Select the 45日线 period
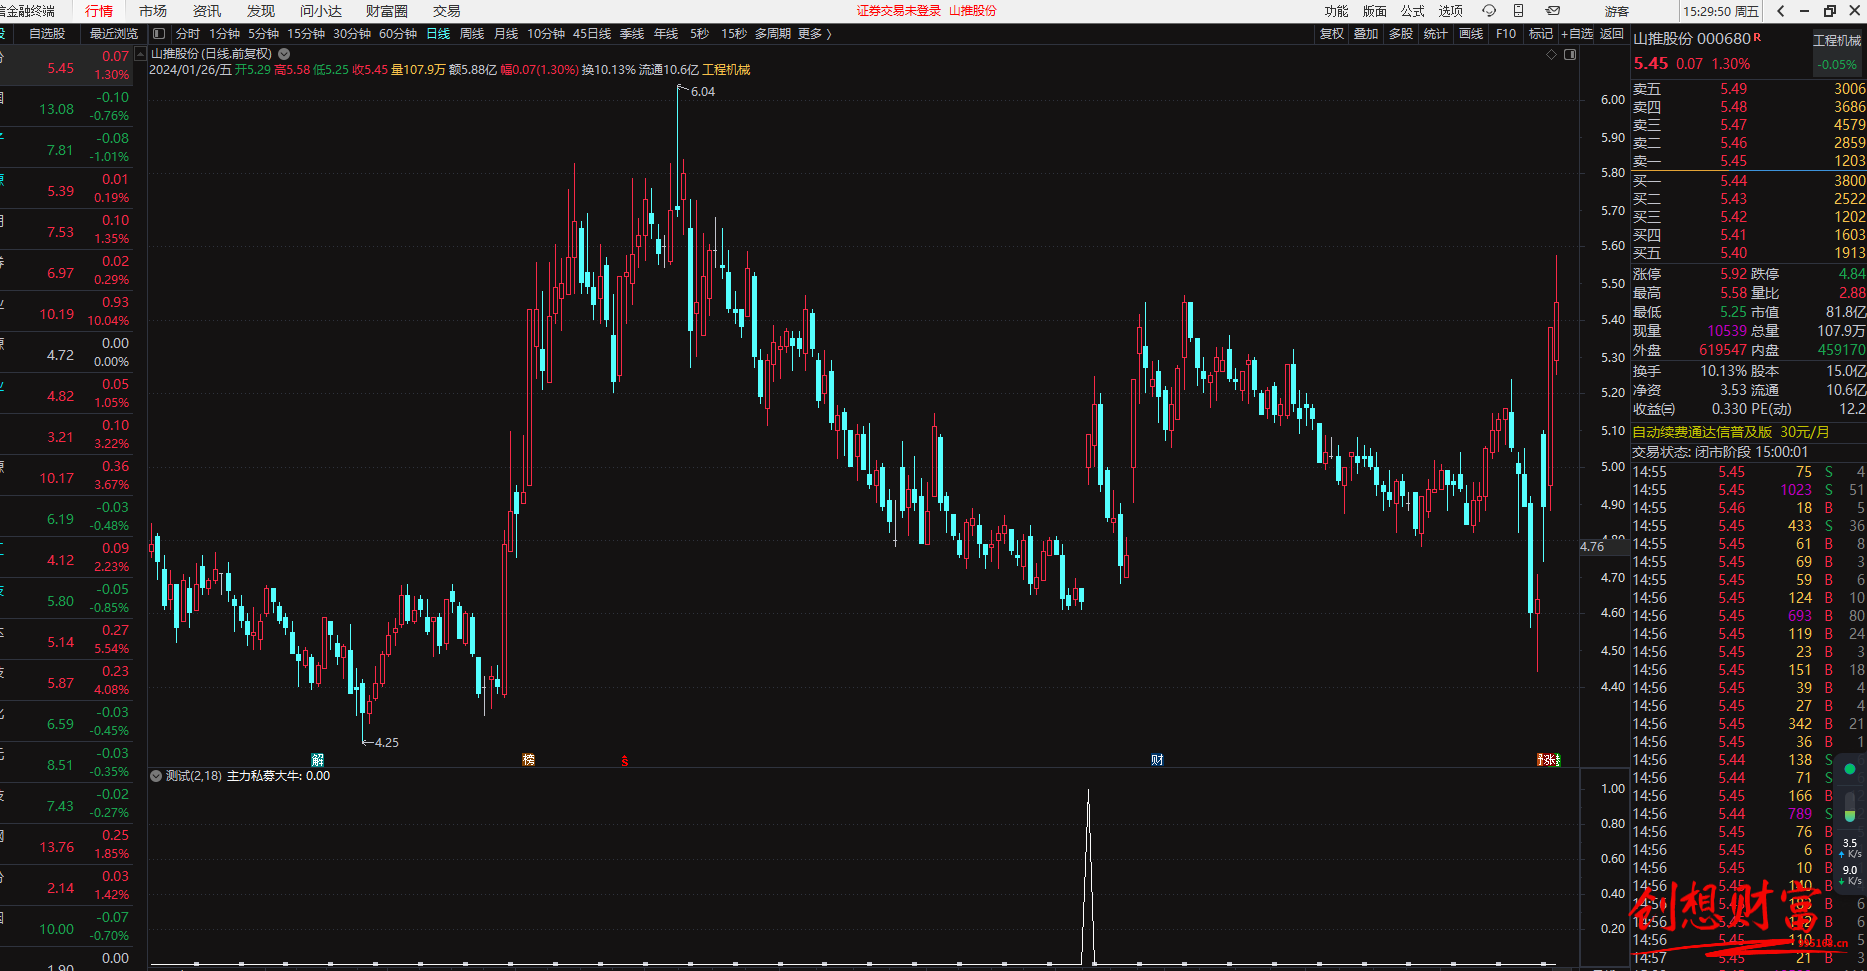This screenshot has height=971, width=1867. click(x=592, y=34)
